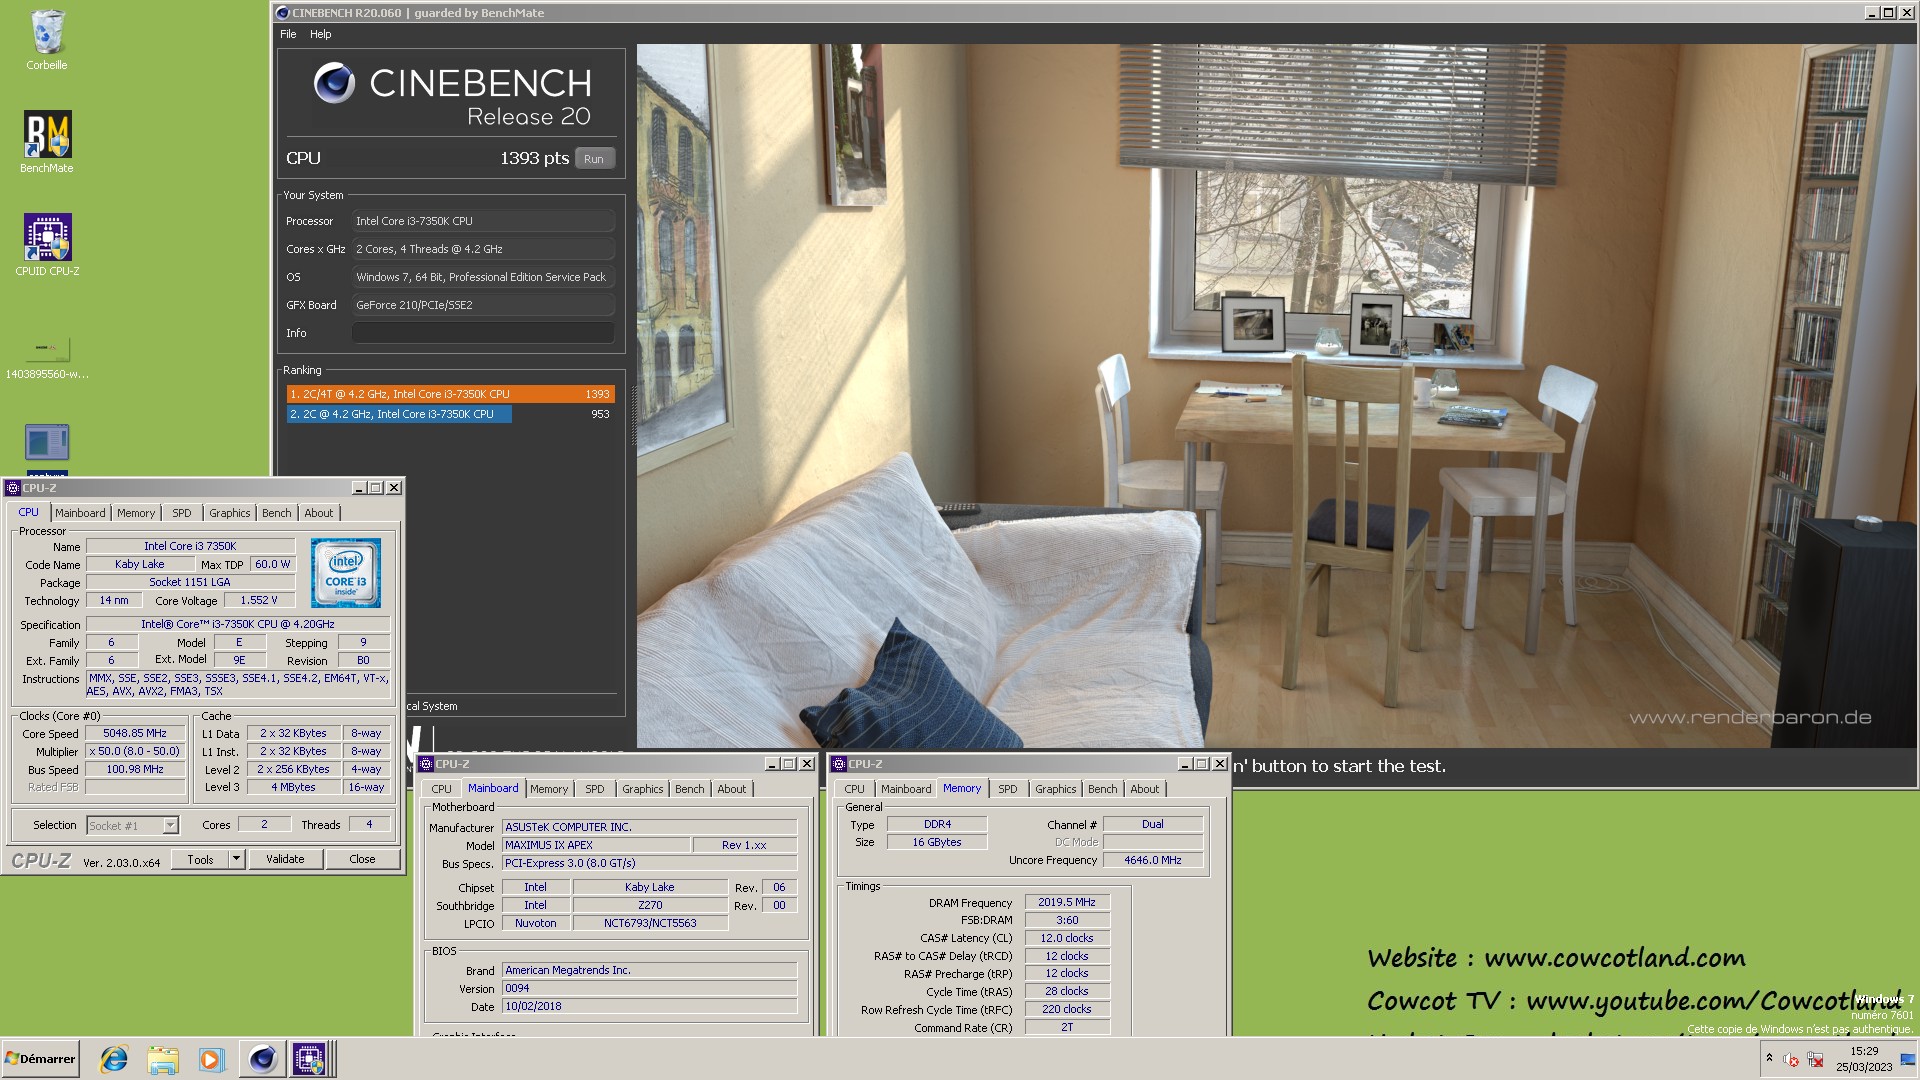The height and width of the screenshot is (1080, 1920).
Task: Open the Socket #1 selection dropdown
Action: pyautogui.click(x=133, y=826)
